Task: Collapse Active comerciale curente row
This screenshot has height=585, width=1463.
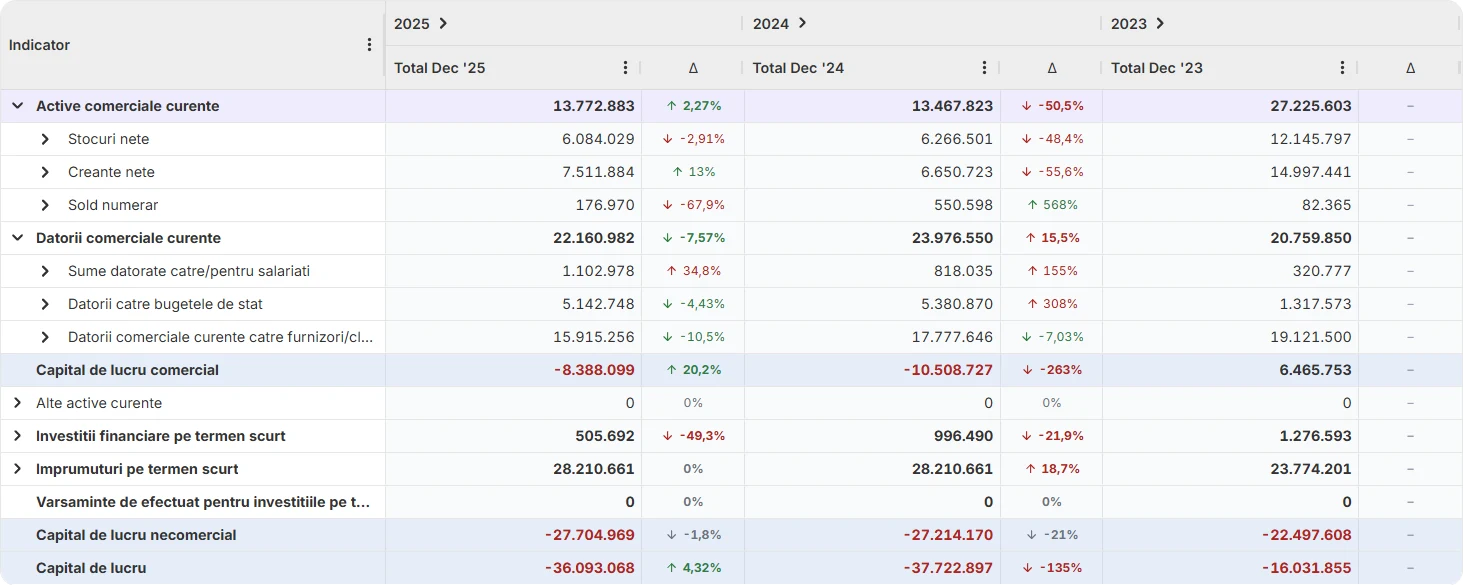Action: click(17, 106)
